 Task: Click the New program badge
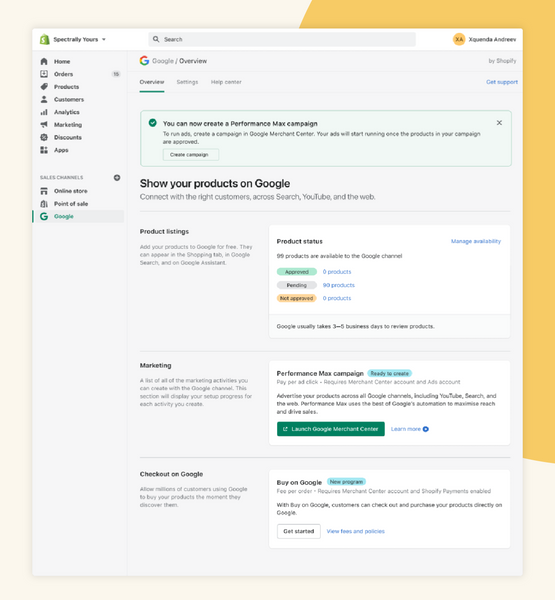pos(346,482)
